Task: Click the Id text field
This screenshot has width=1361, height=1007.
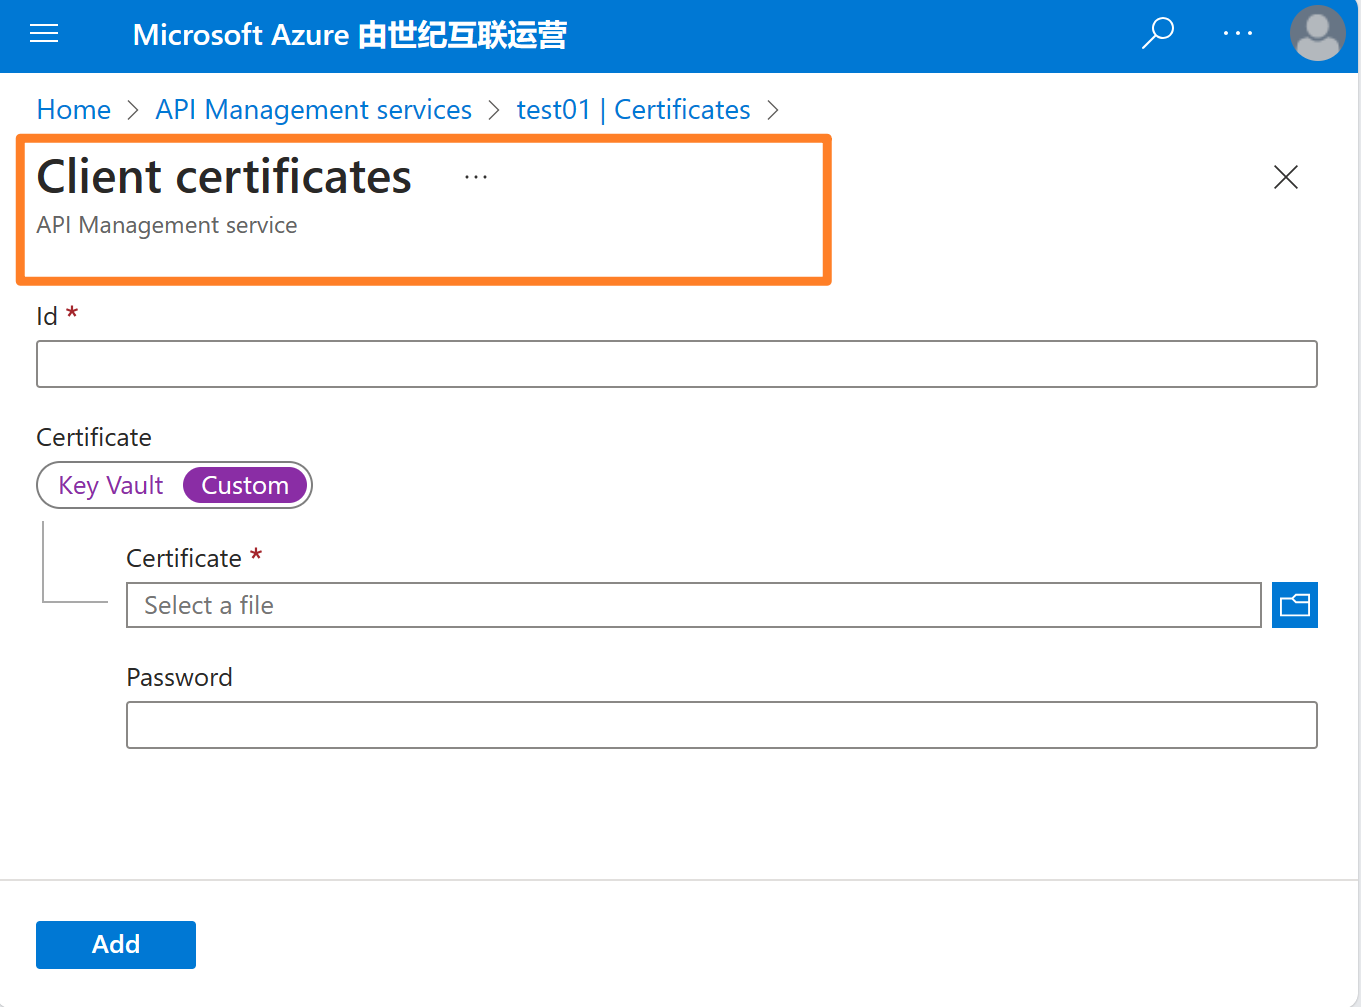Action: click(x=676, y=364)
